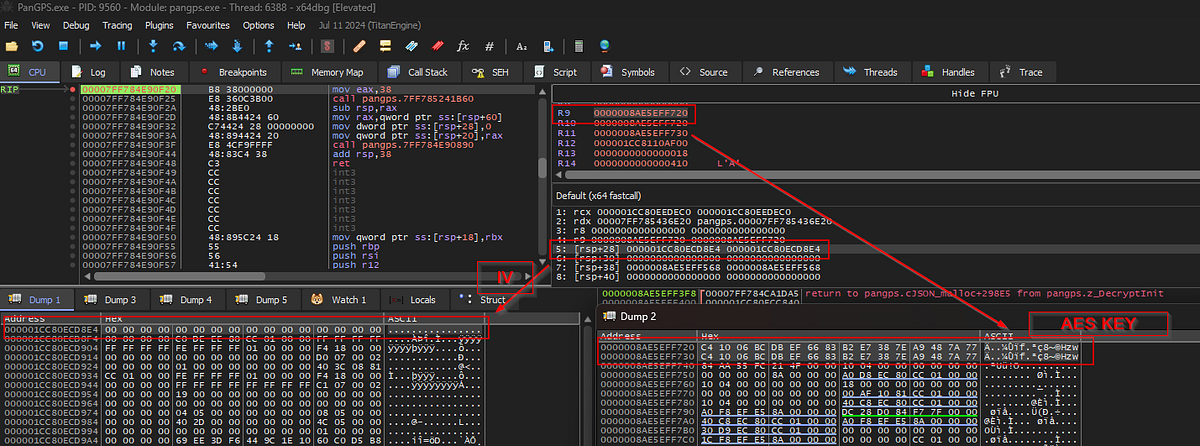Click the step over icon
1200x446 pixels.
coord(180,46)
